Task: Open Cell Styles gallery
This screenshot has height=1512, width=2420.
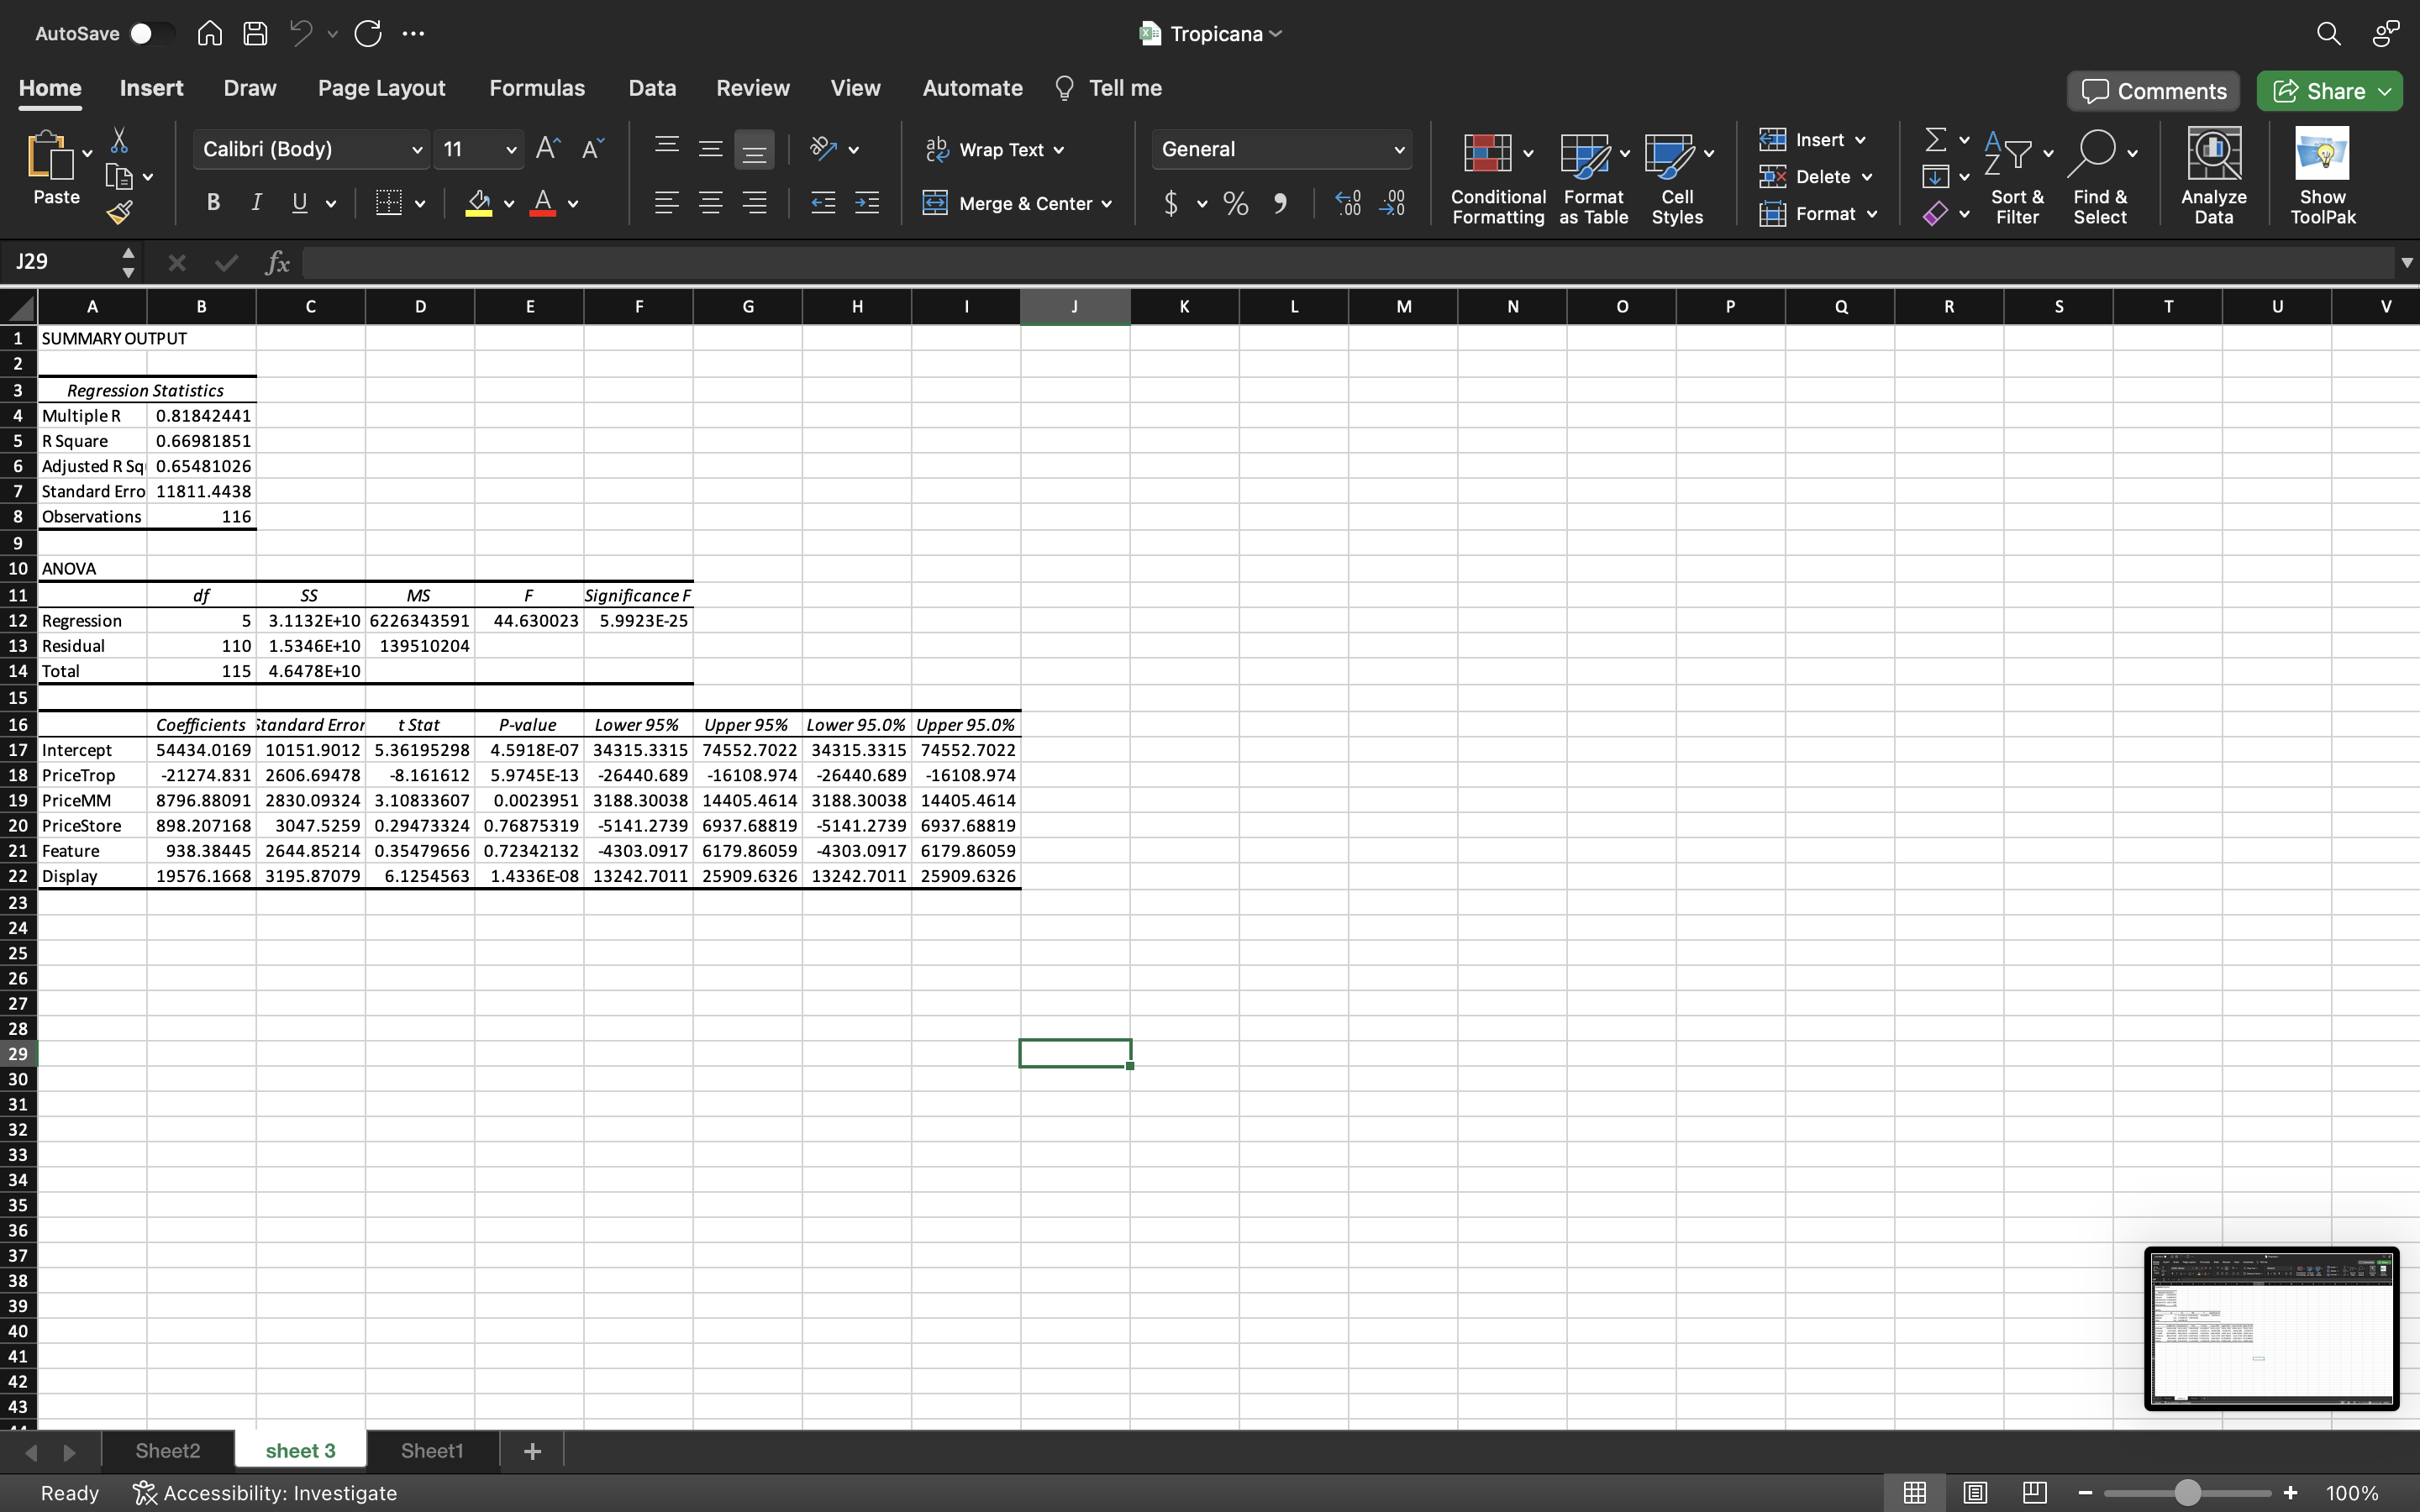Action: coord(1676,178)
